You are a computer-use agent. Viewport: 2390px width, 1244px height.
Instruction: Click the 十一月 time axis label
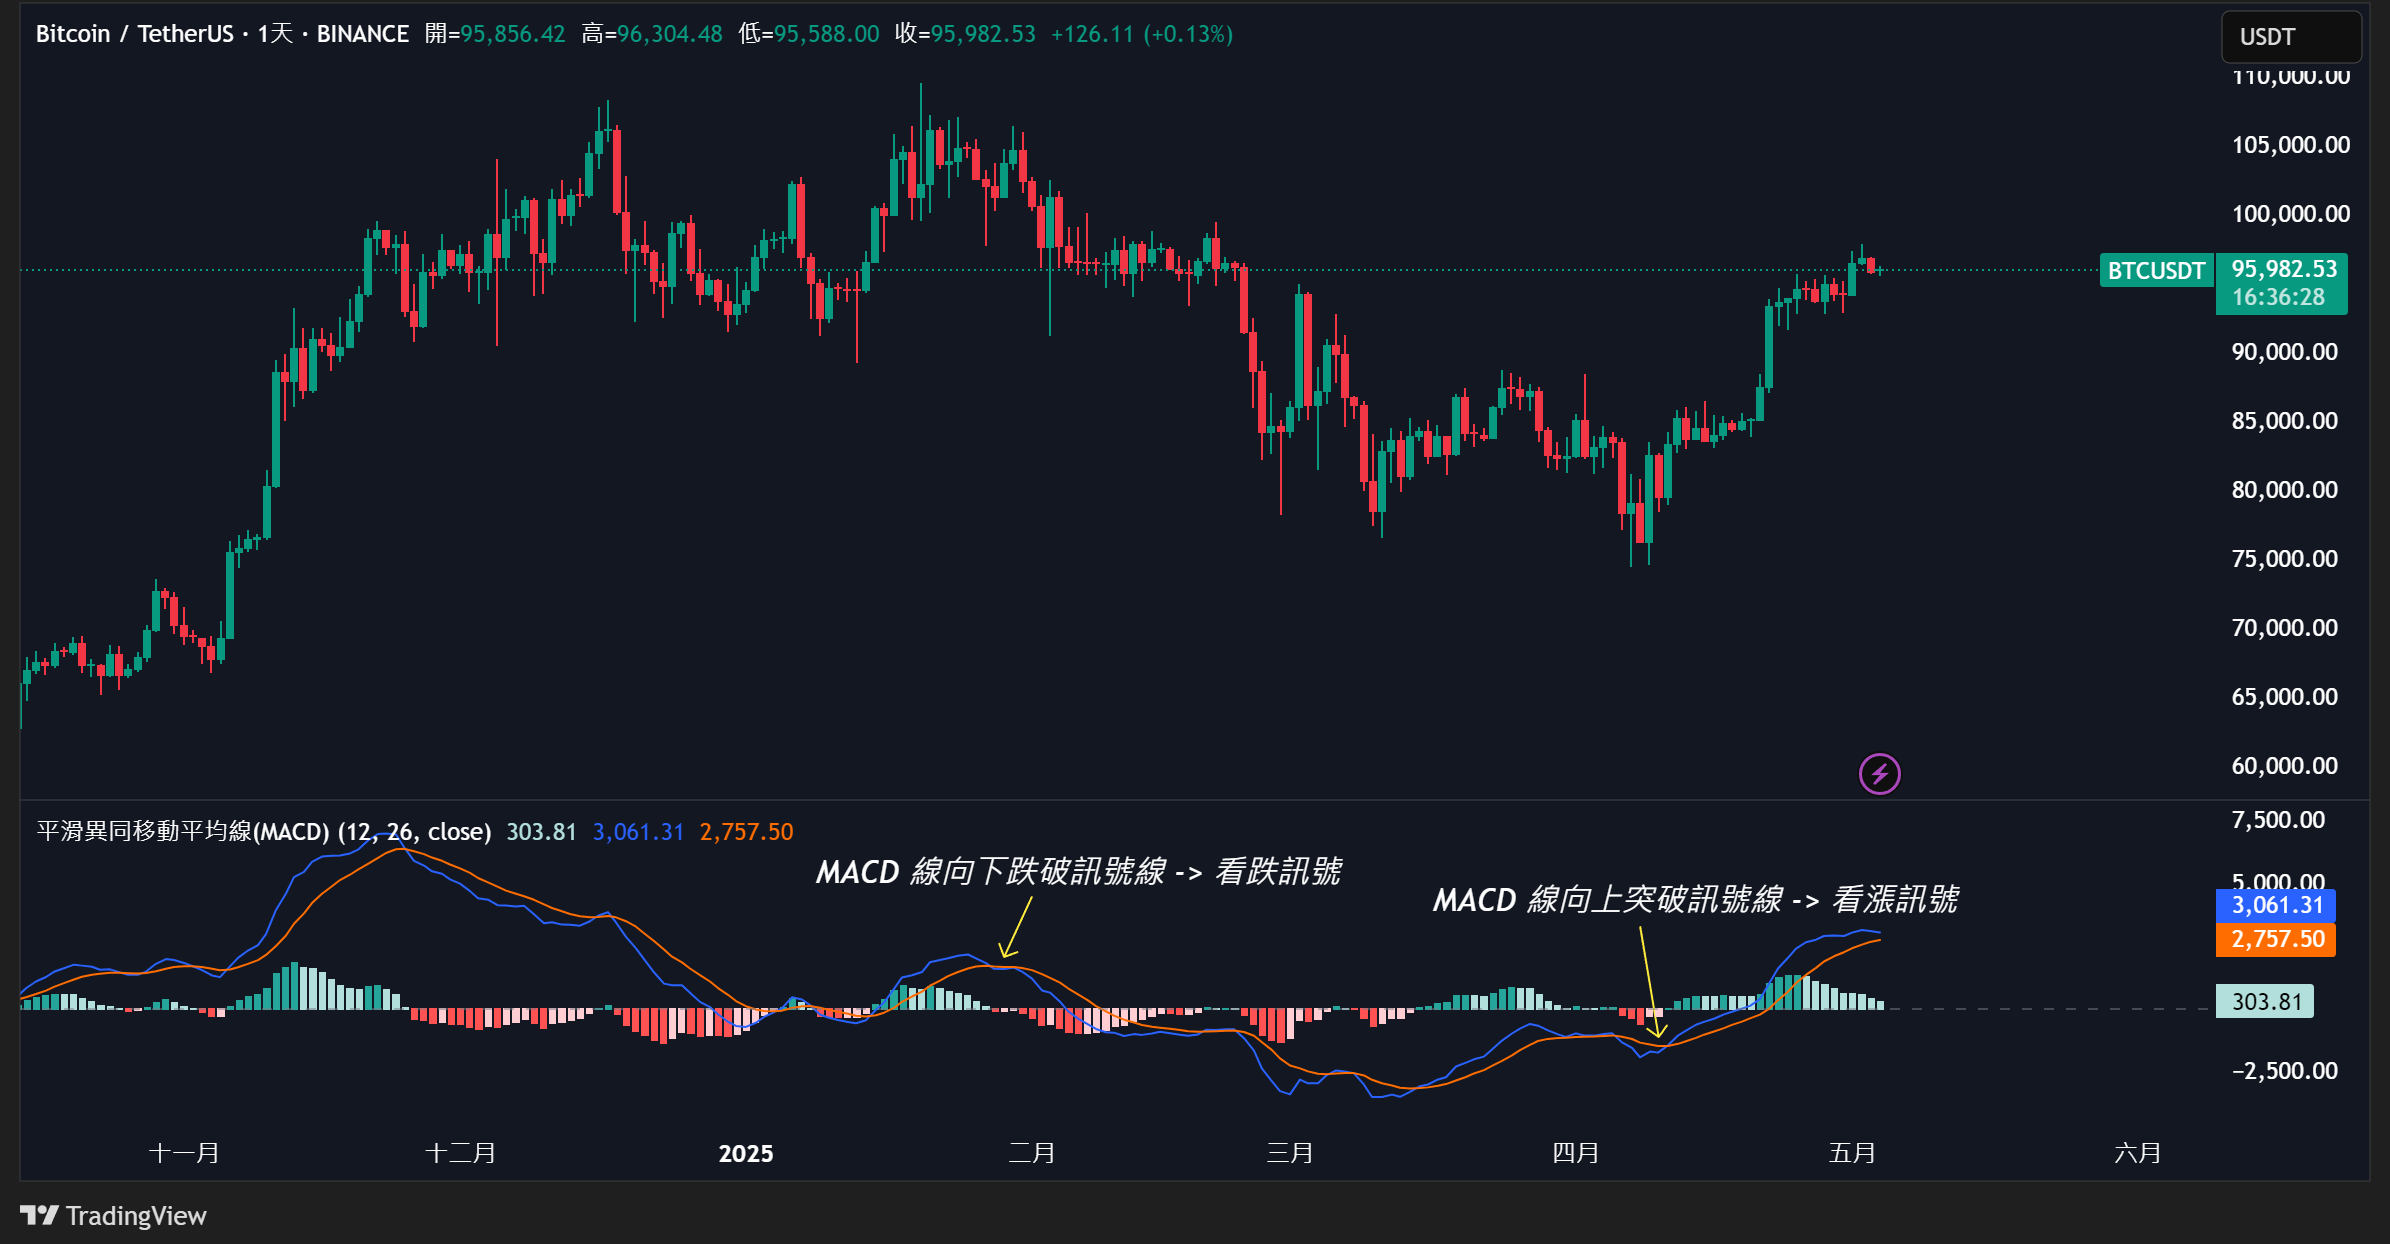tap(184, 1153)
